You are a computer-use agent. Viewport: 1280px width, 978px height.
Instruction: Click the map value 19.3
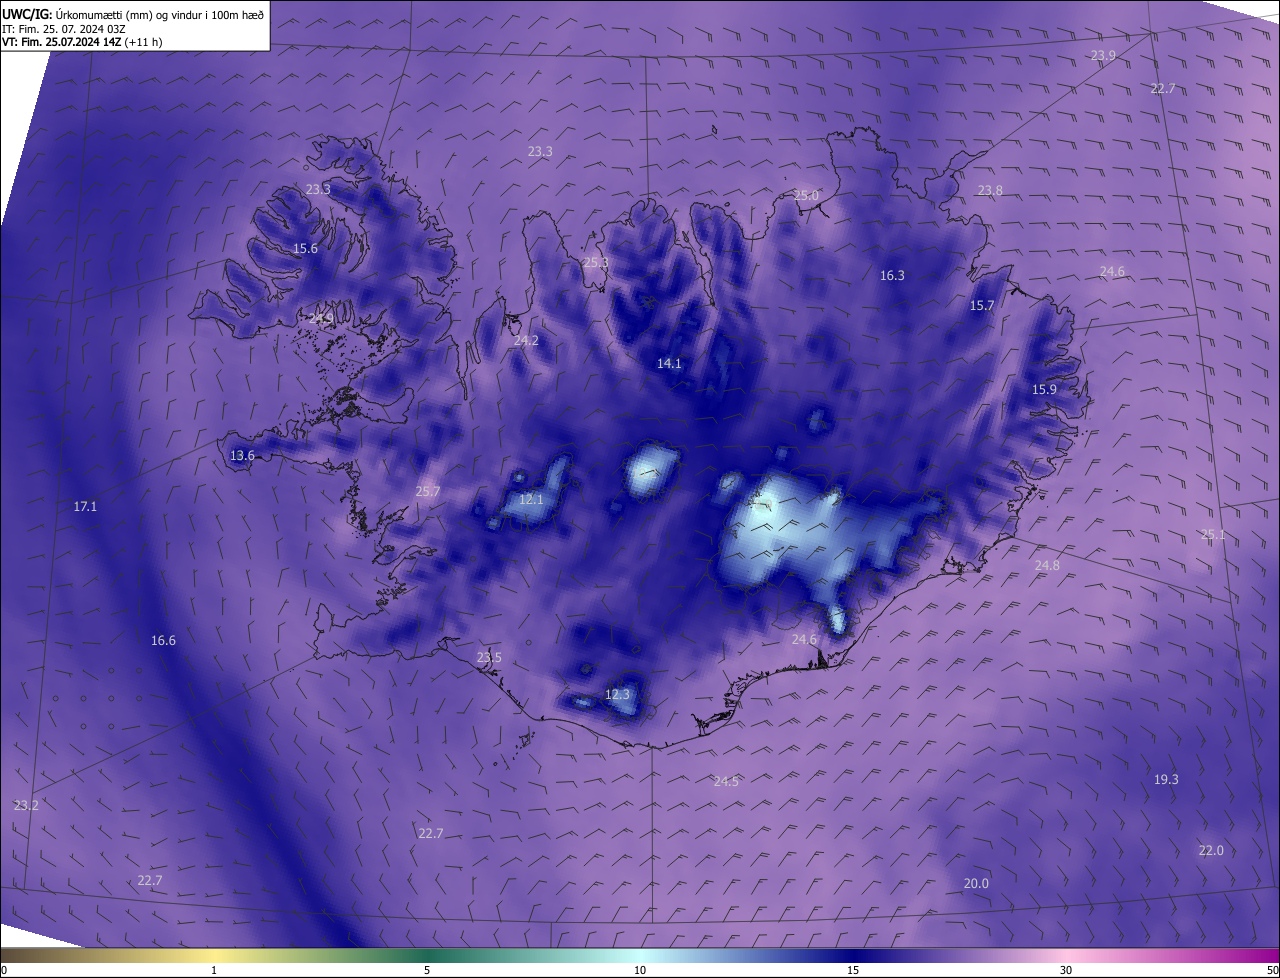pyautogui.click(x=1166, y=780)
